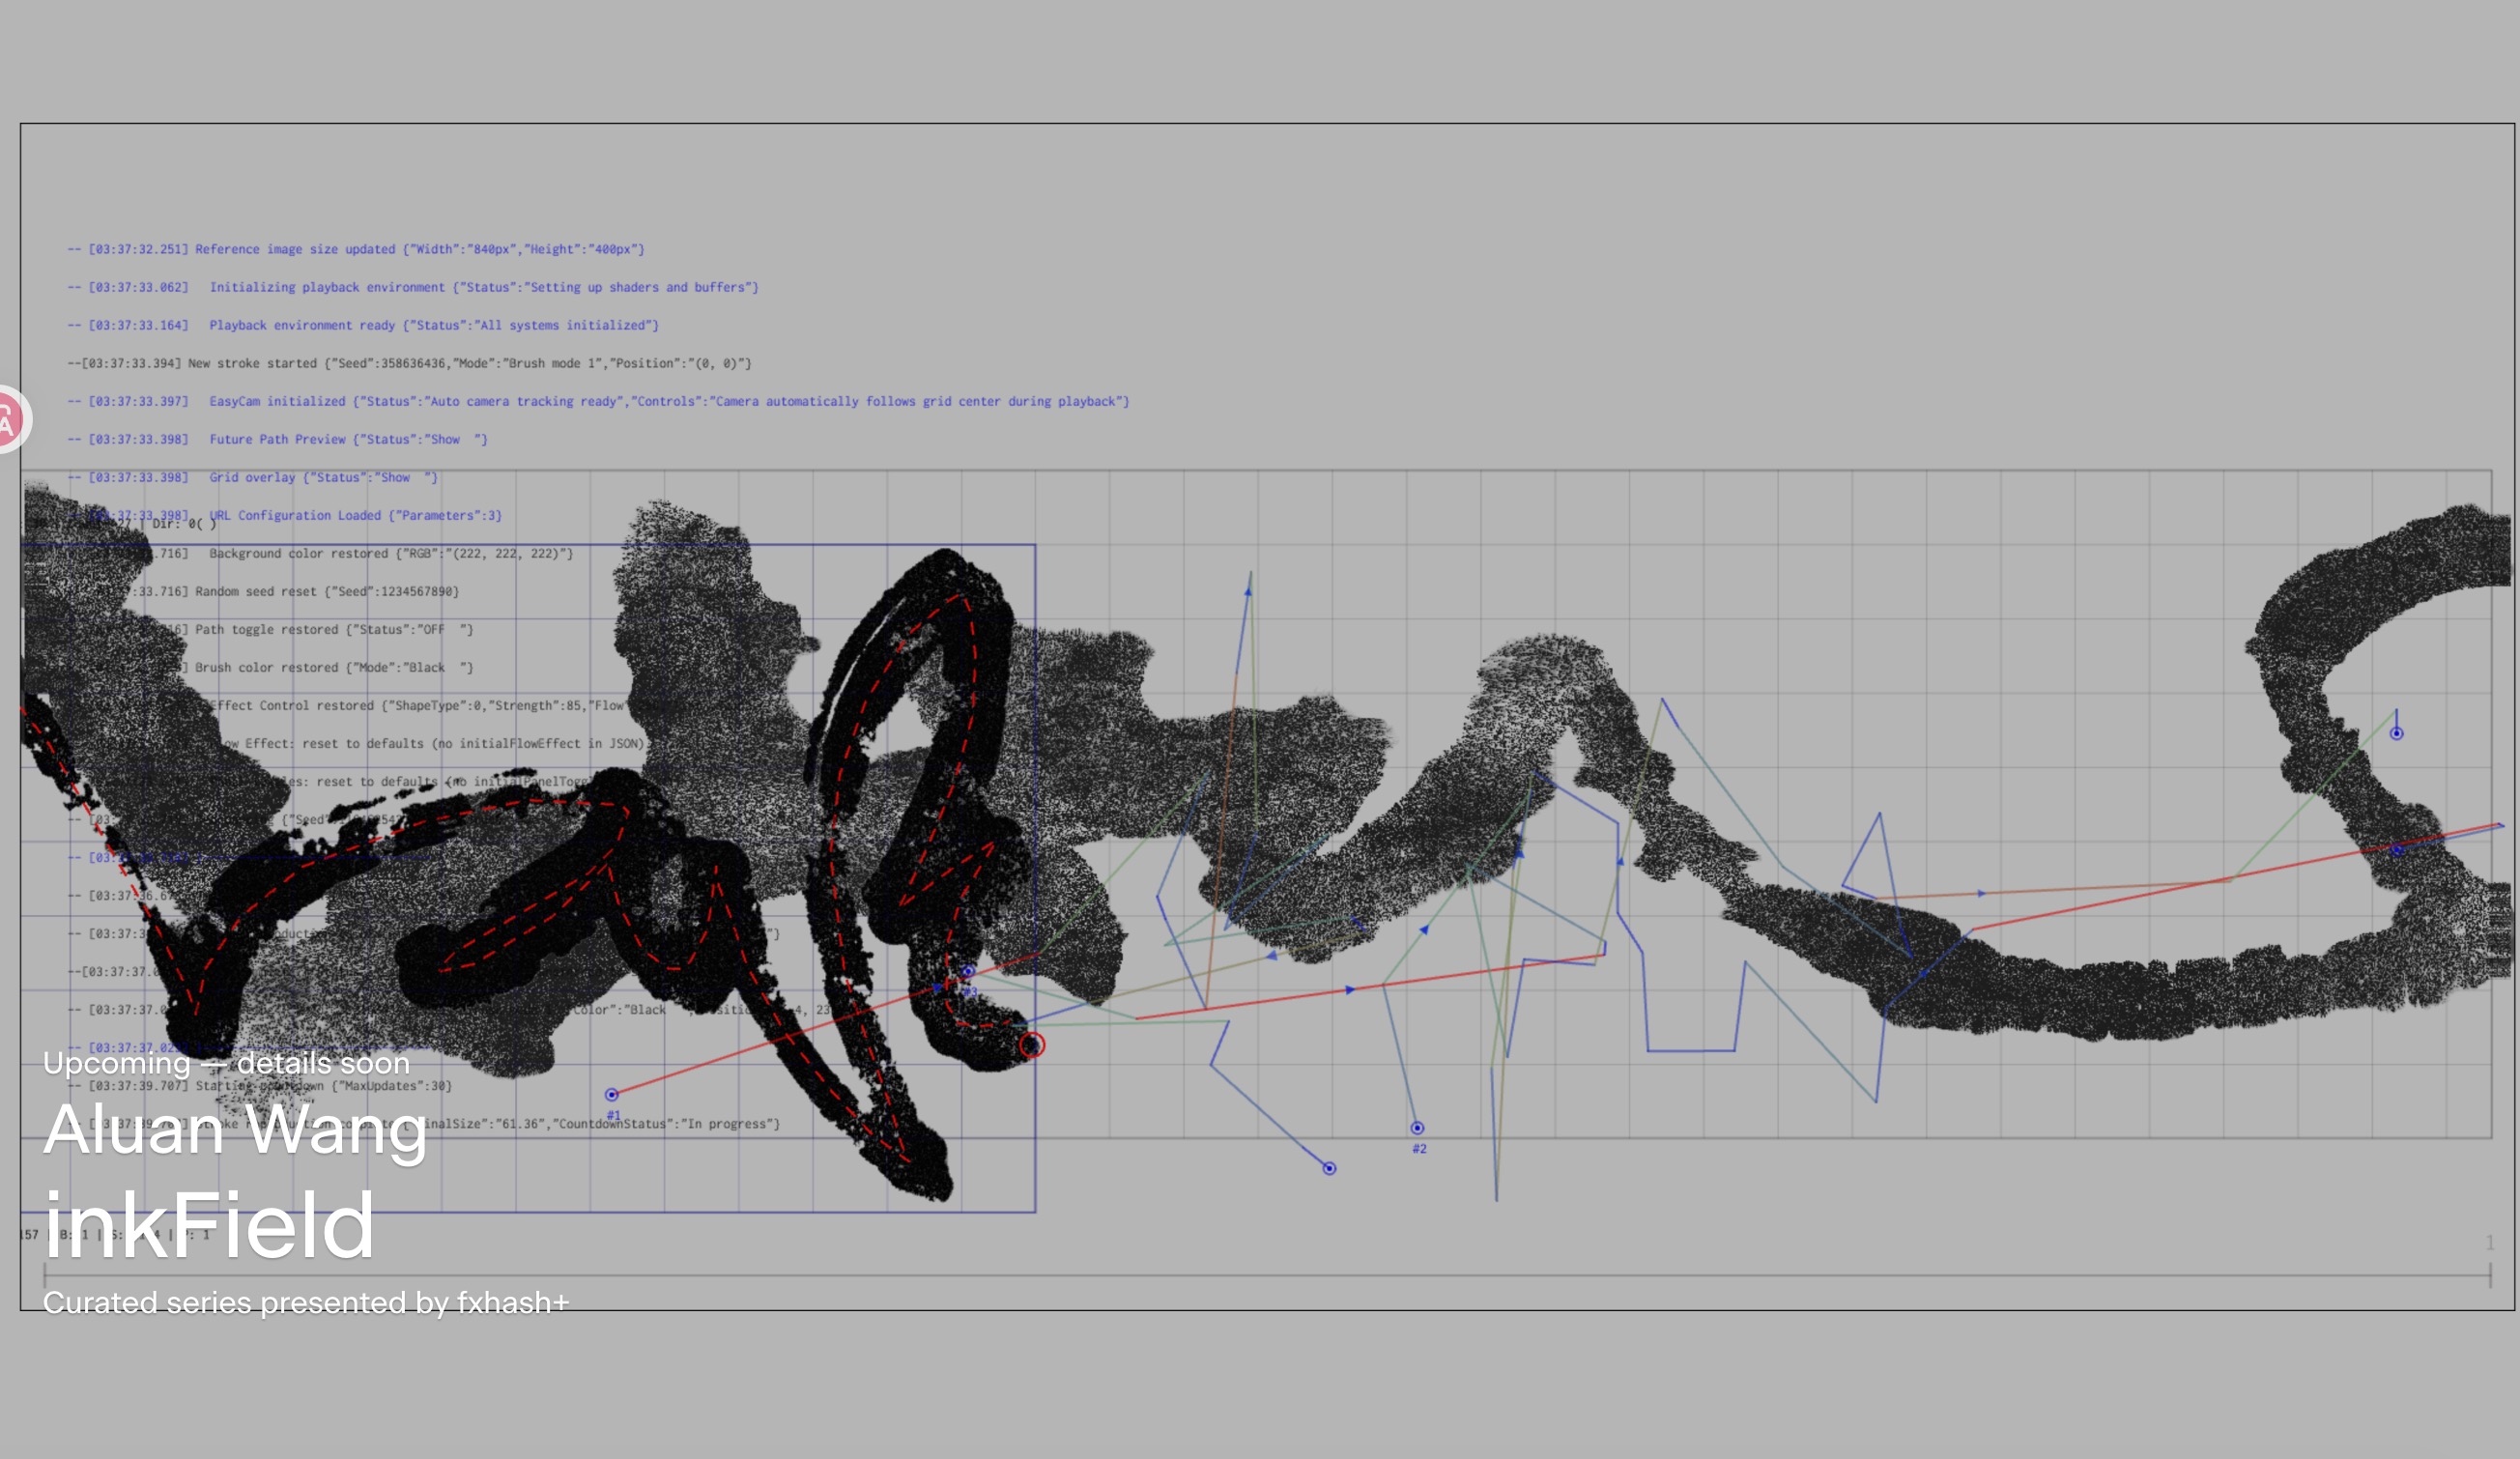Viewport: 2520px width, 1459px height.
Task: Click log line 'Playback environment ready'
Action: click(363, 325)
